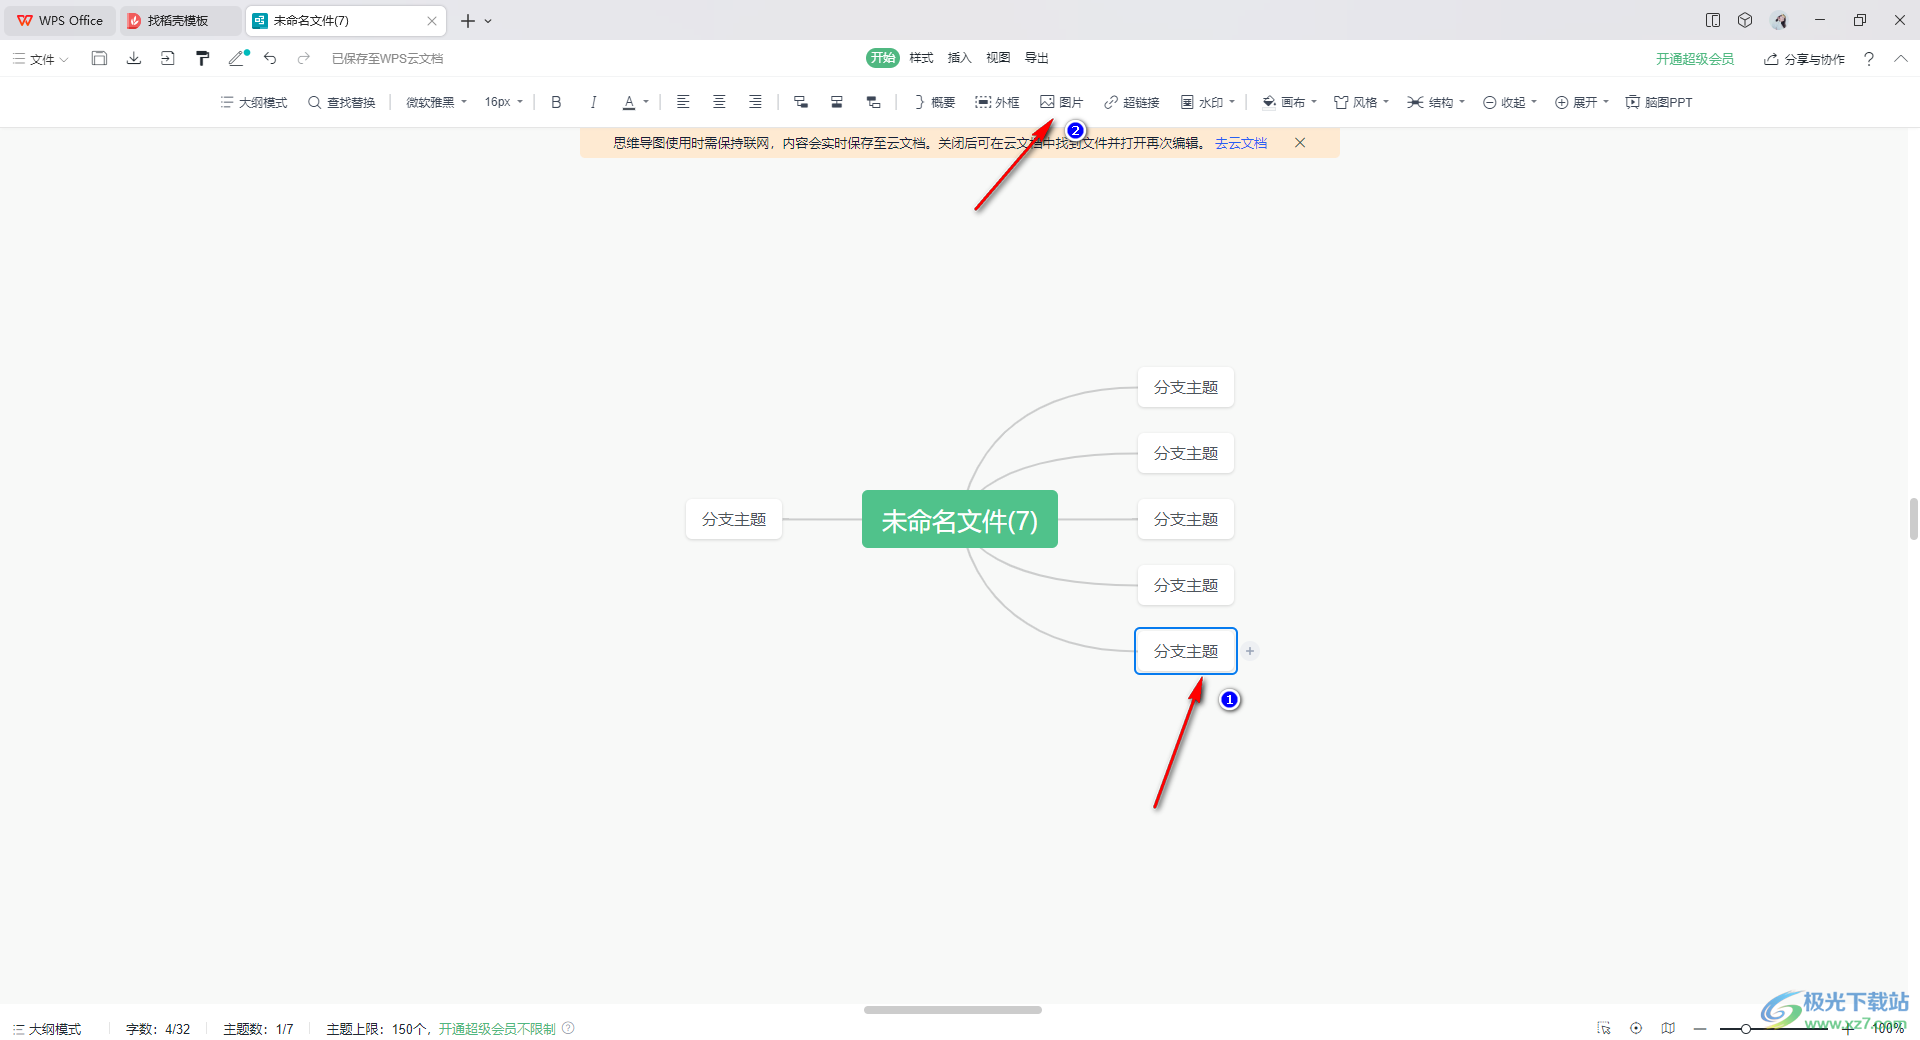1920x1040 pixels.
Task: Align text center
Action: click(x=719, y=102)
